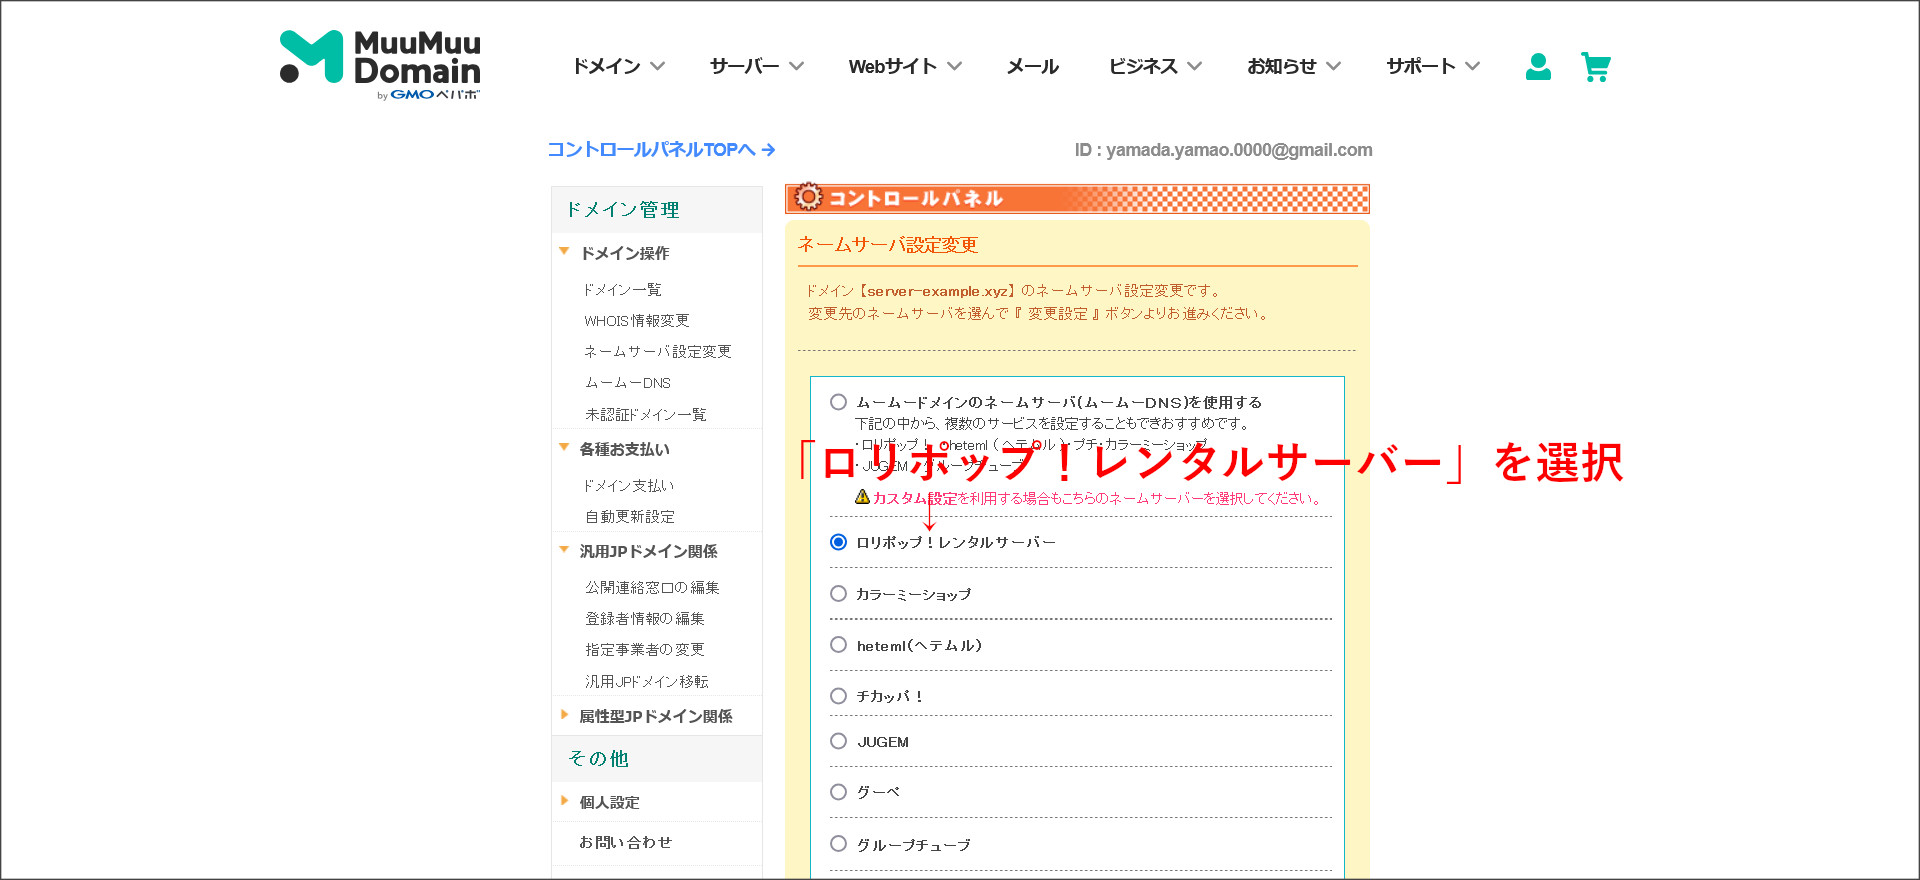
Task: Open ドメイン一覧 in sidebar
Action: click(x=623, y=289)
